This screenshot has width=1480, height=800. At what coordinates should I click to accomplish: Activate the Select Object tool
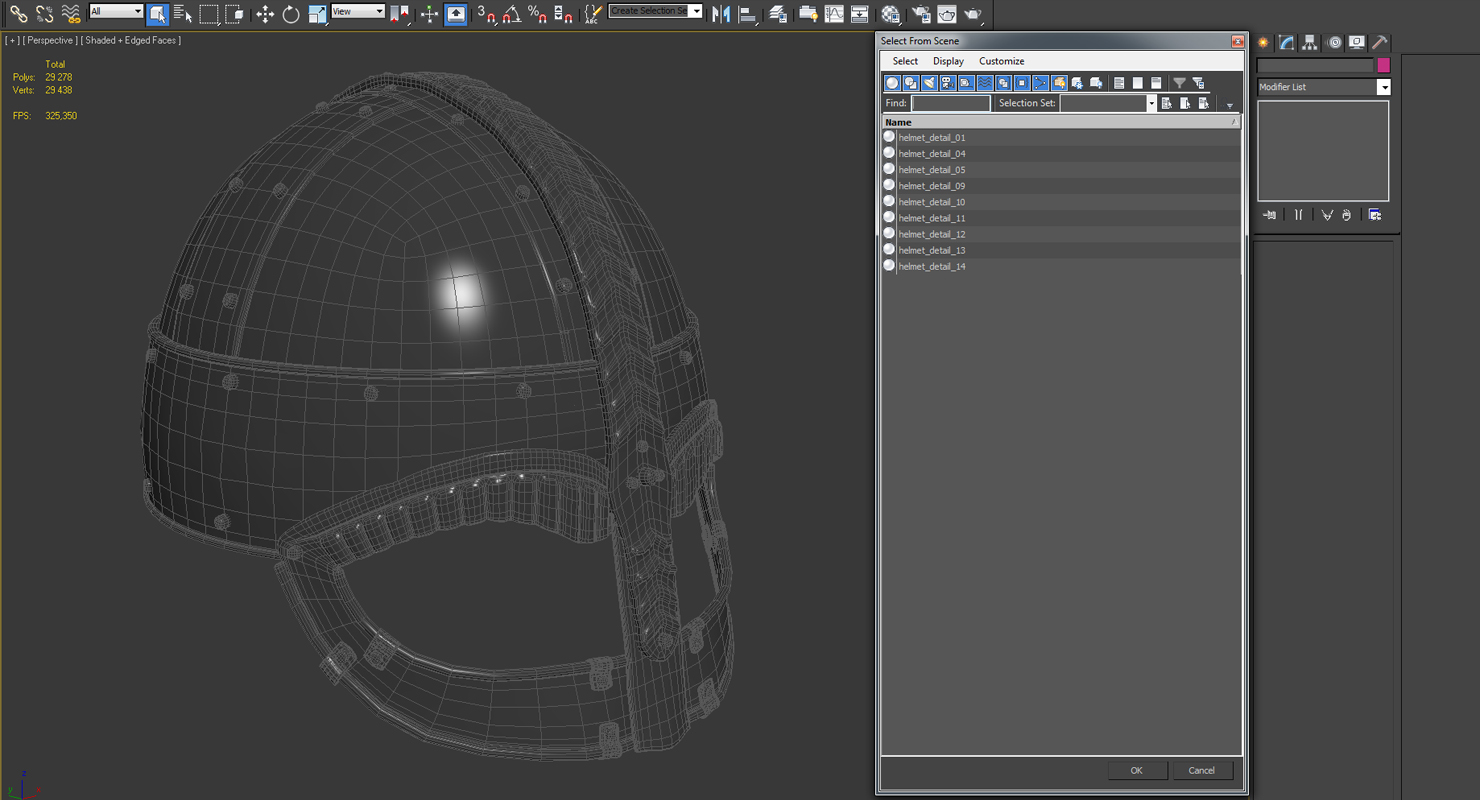click(157, 14)
